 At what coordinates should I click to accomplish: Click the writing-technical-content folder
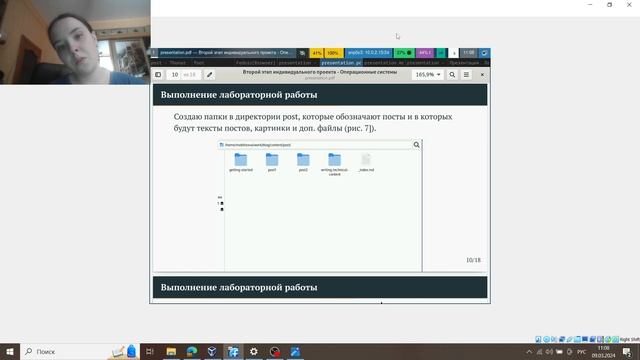(334, 164)
